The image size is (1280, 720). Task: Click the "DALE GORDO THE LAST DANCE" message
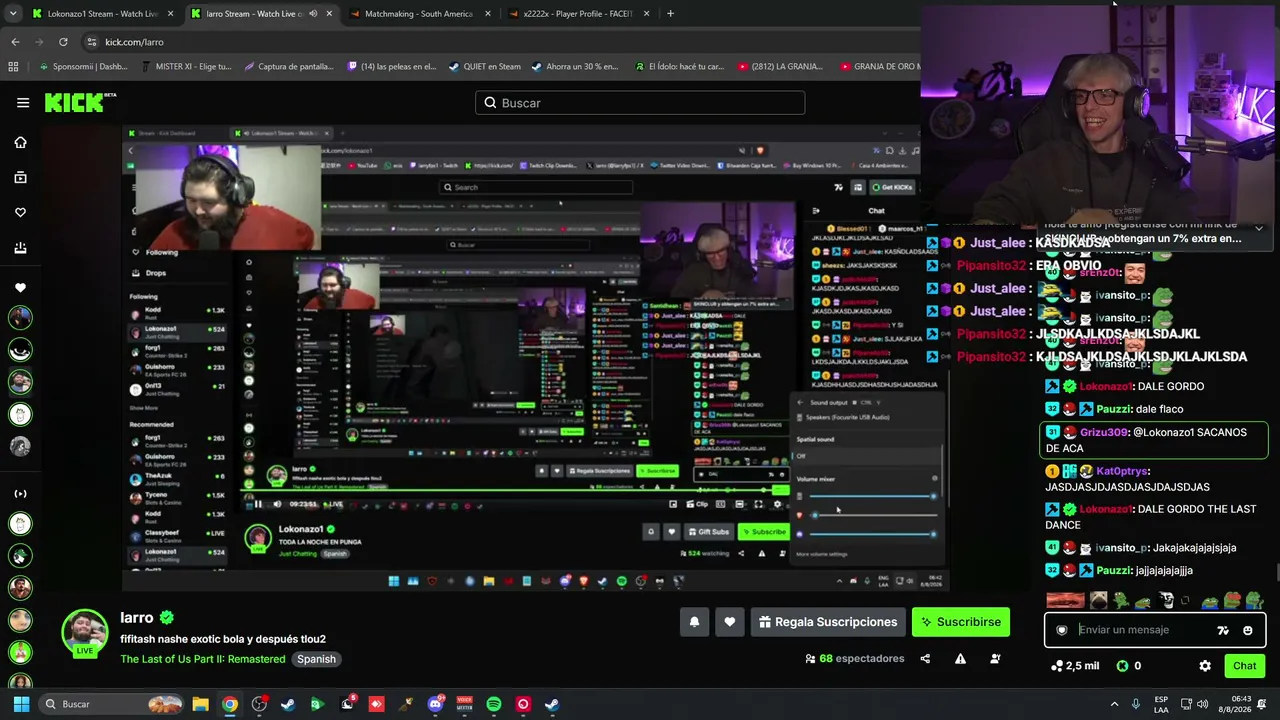point(1152,517)
